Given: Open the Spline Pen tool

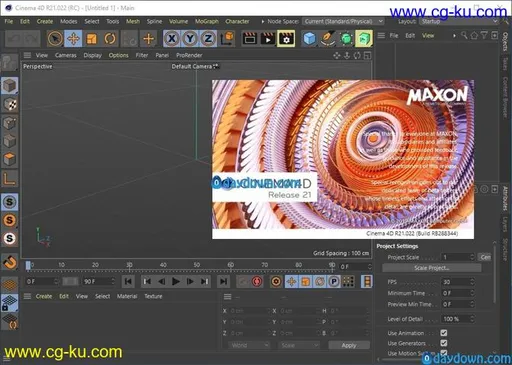Looking at the screenshot, I should point(328,39).
